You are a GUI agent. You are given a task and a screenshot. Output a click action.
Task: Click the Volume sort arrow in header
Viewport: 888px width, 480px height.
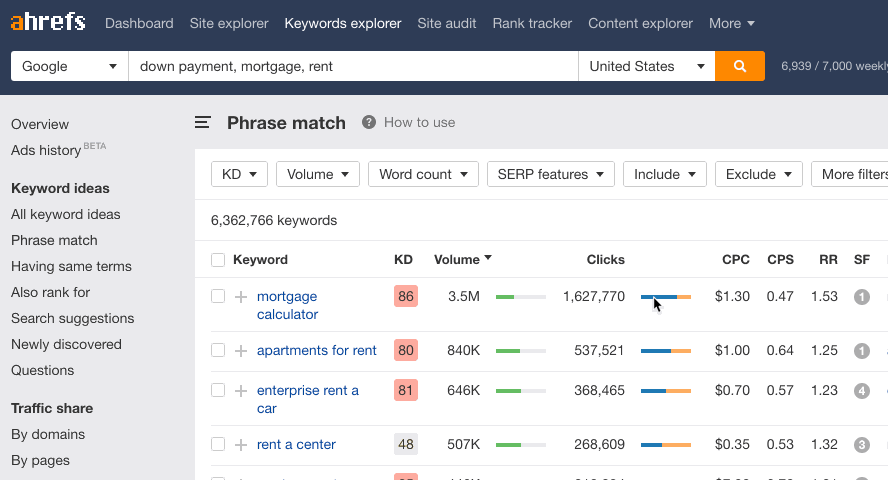click(488, 258)
